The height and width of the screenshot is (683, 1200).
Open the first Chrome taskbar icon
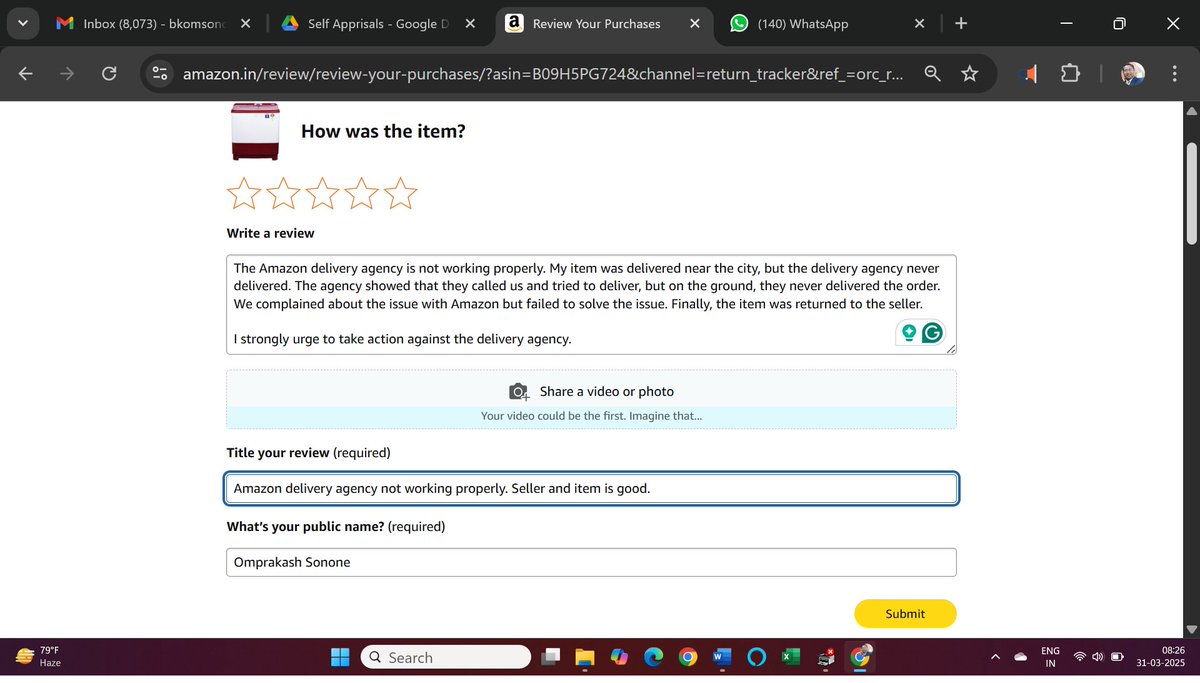pyautogui.click(x=687, y=657)
